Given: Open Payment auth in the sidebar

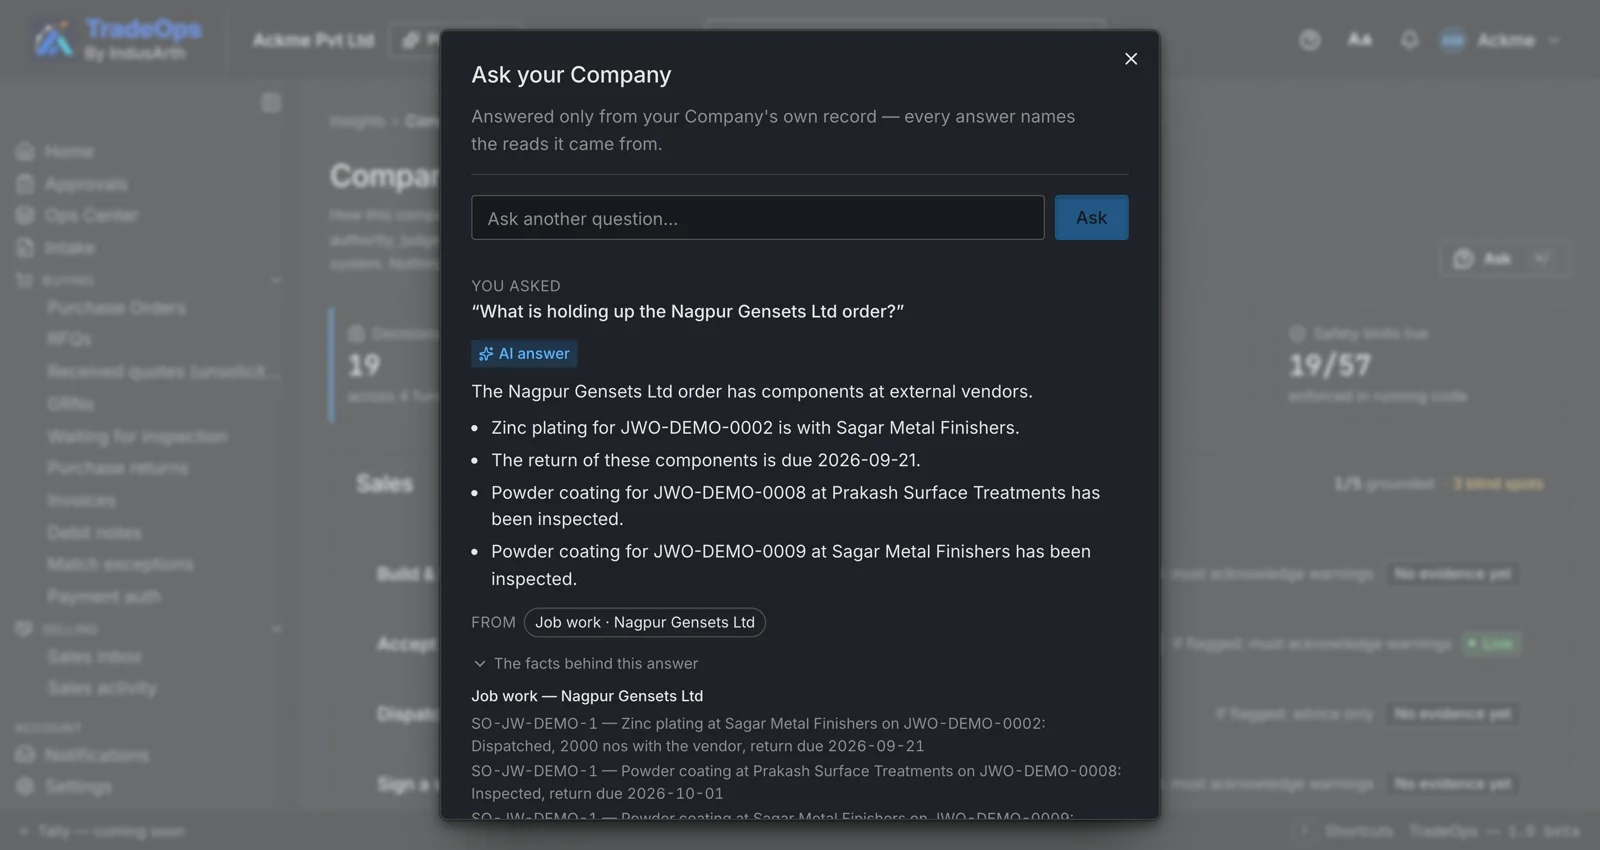Looking at the screenshot, I should [104, 597].
